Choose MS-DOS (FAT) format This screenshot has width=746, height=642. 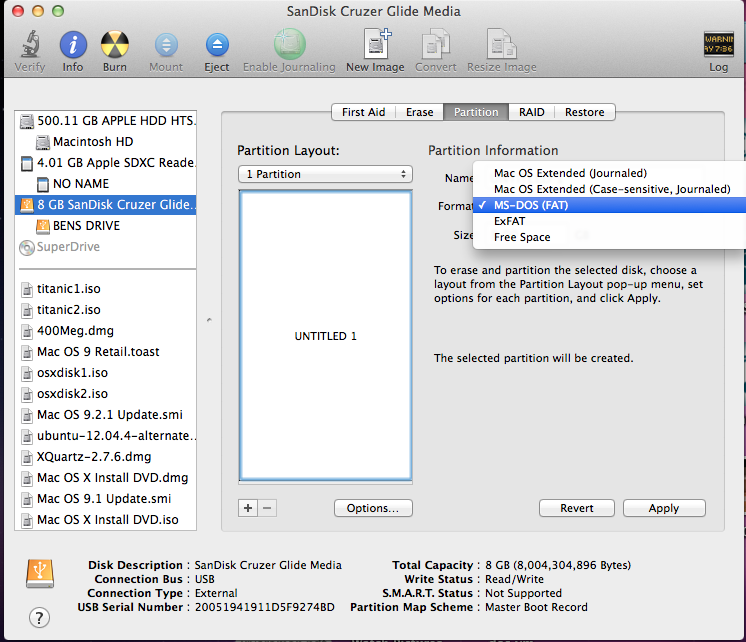click(609, 205)
